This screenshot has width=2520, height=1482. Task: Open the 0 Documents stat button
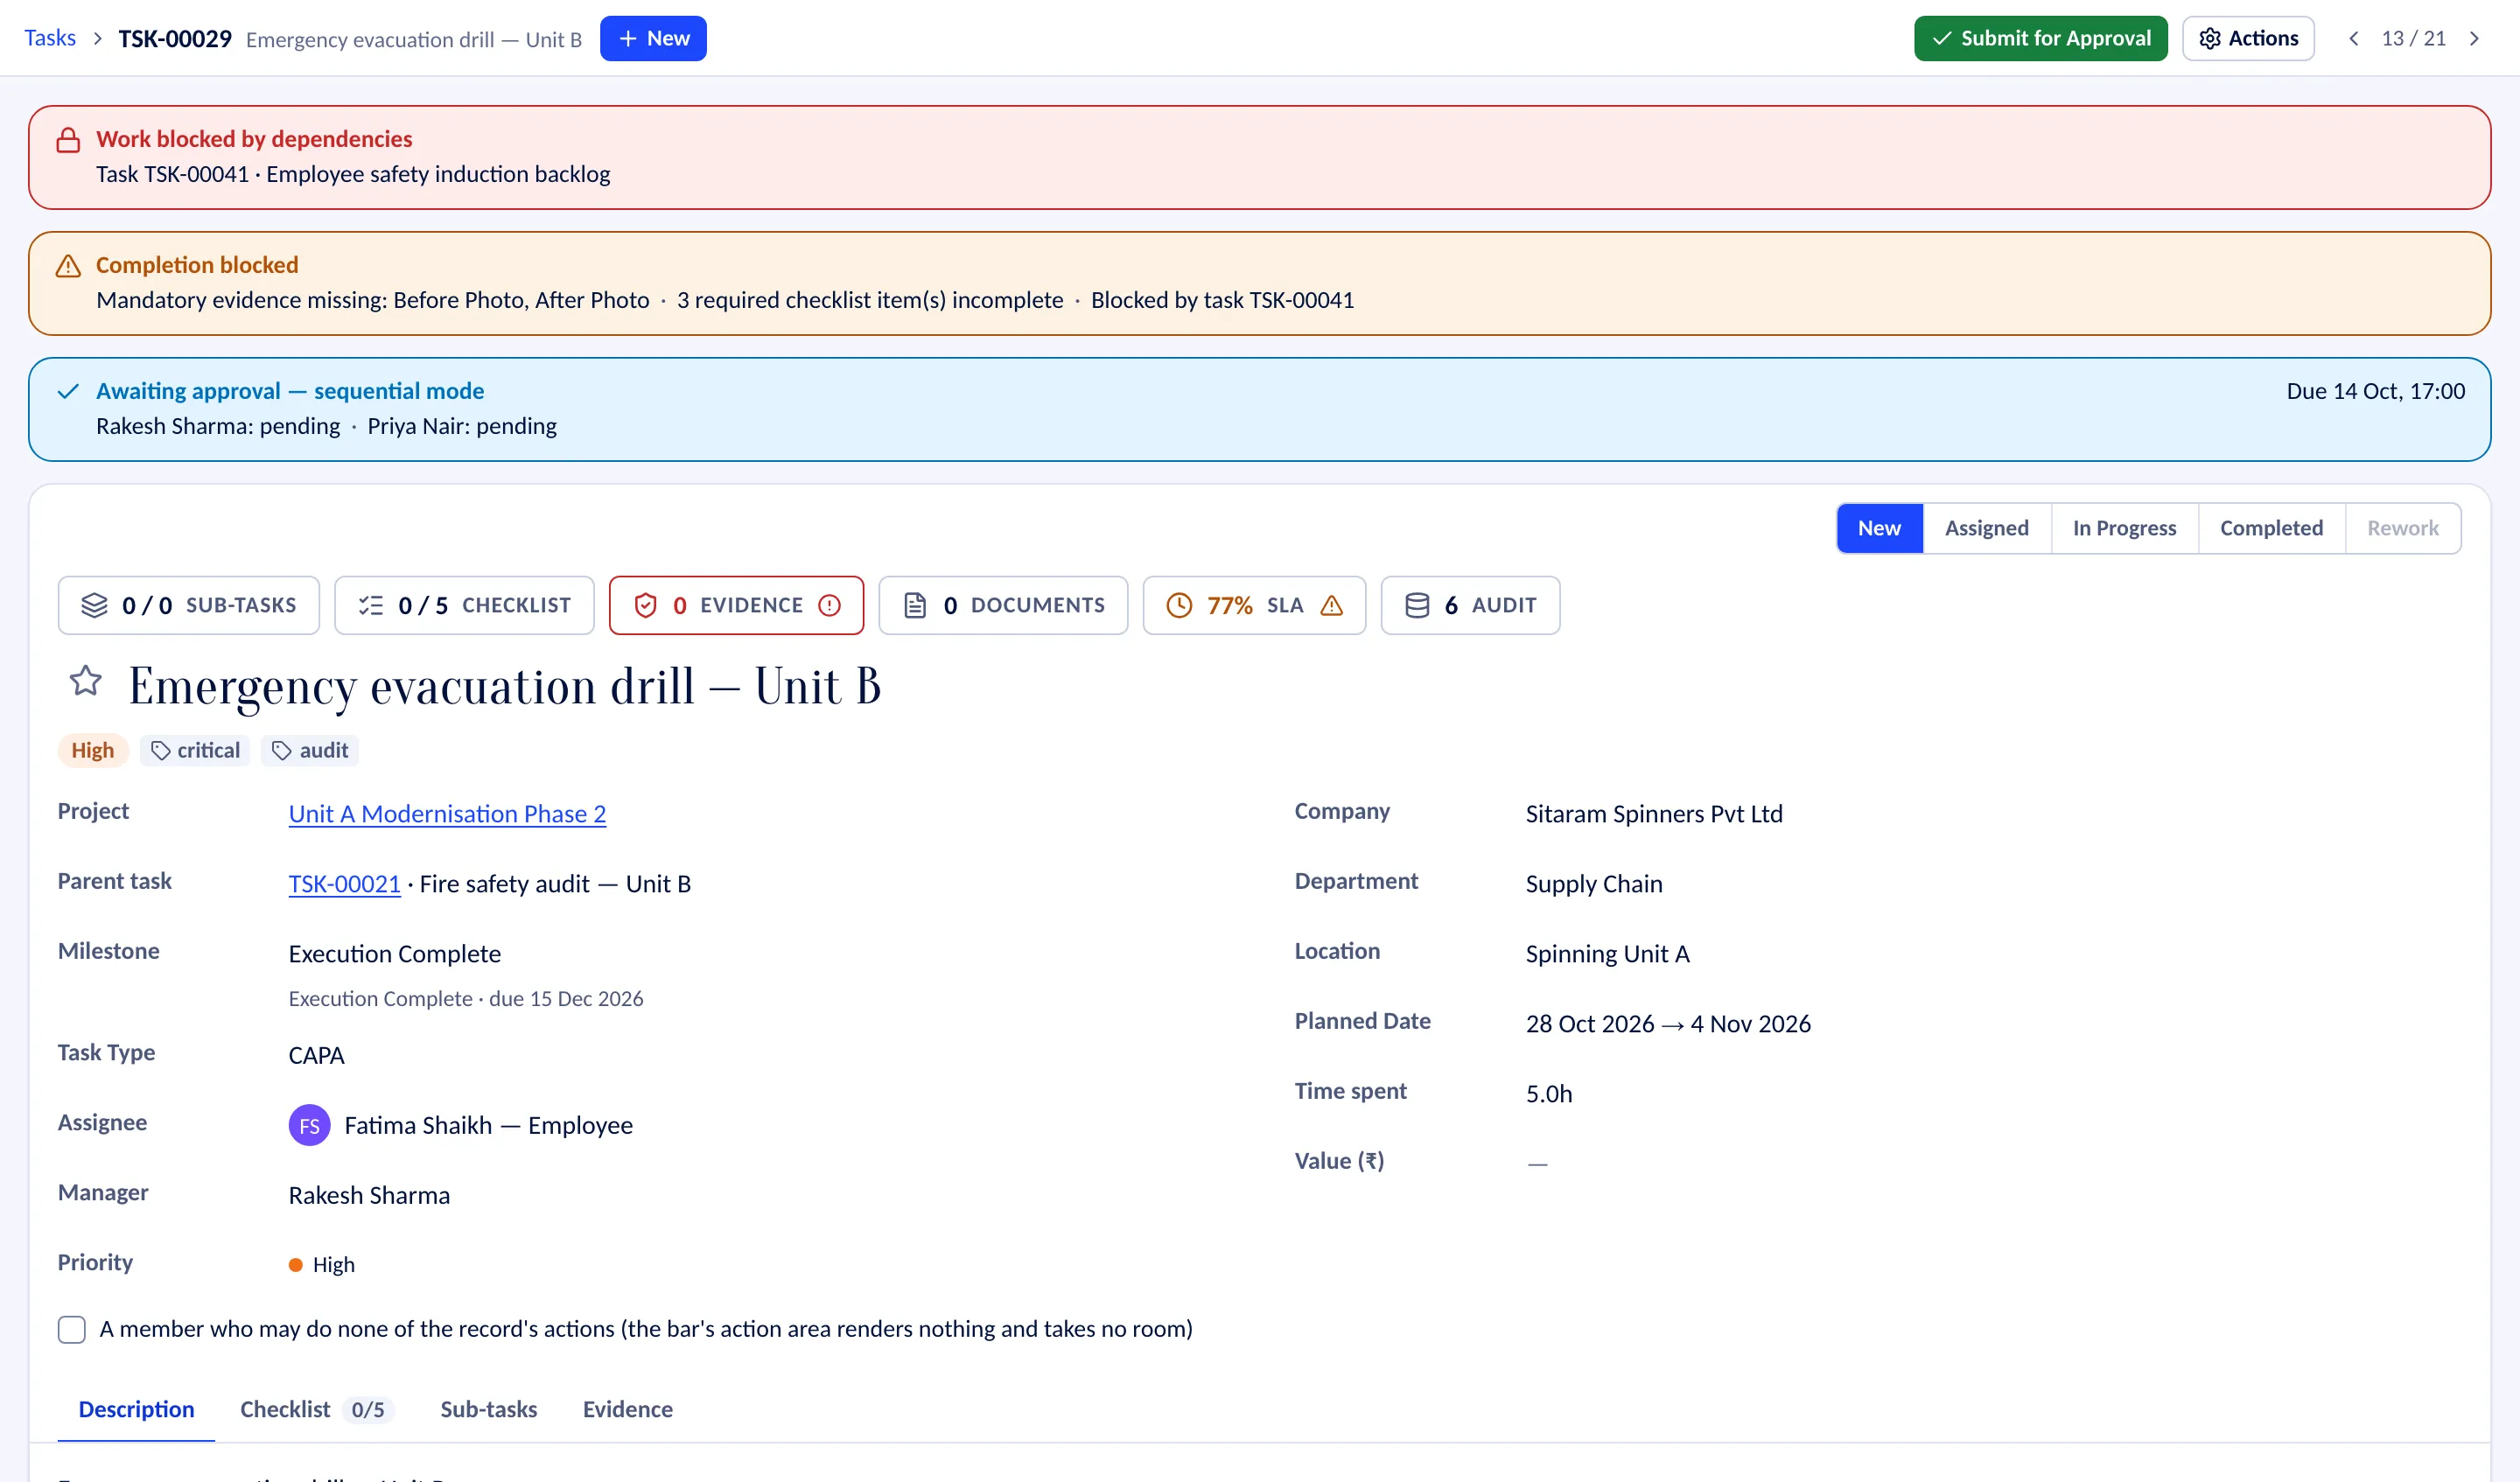click(1003, 605)
